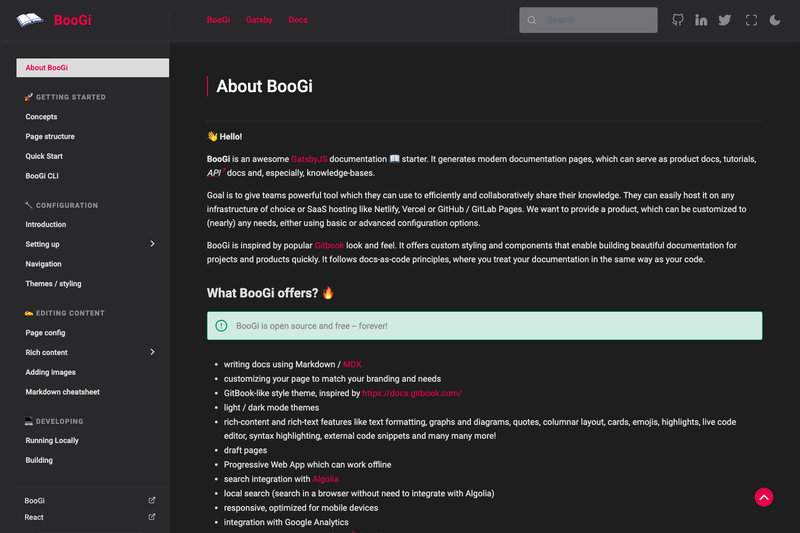The width and height of the screenshot is (800, 533).
Task: Click the Search input field
Action: [588, 20]
